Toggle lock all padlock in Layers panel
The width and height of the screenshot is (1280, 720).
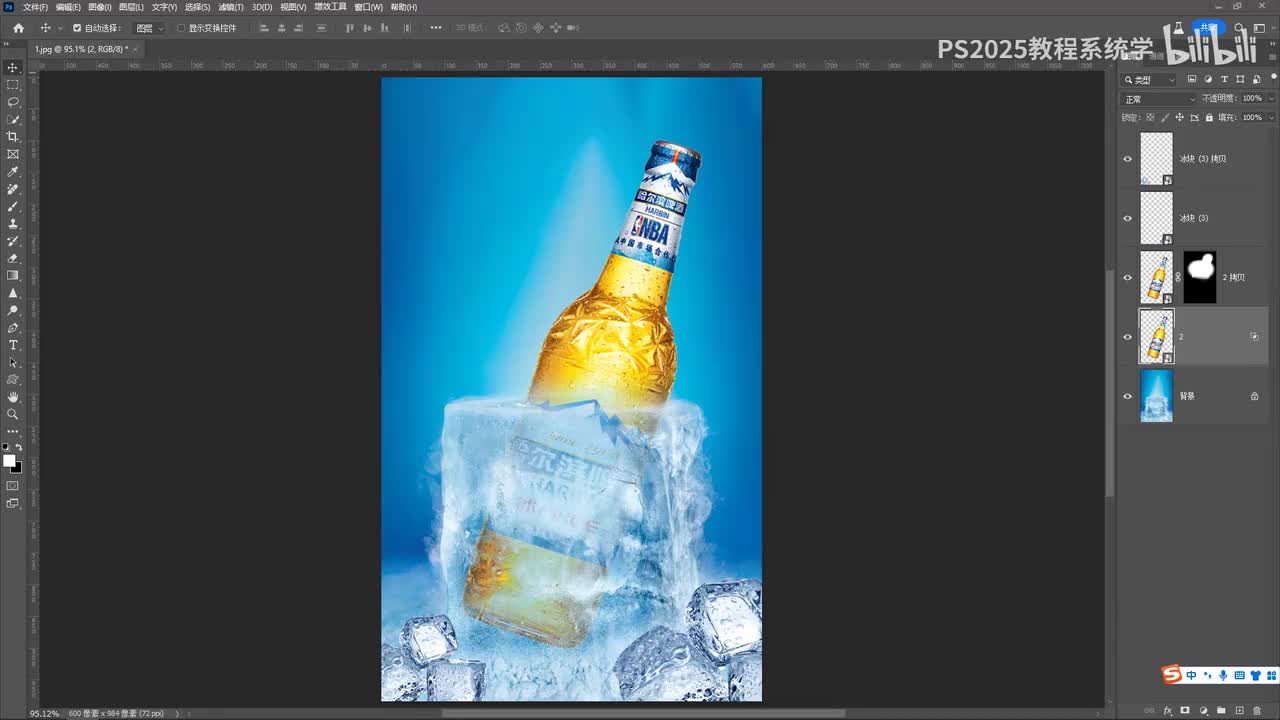pyautogui.click(x=1209, y=117)
